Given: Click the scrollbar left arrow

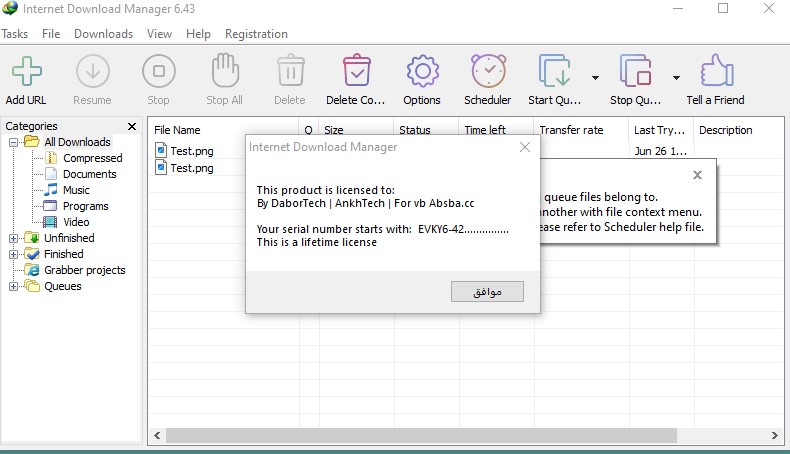Looking at the screenshot, I should [x=157, y=435].
